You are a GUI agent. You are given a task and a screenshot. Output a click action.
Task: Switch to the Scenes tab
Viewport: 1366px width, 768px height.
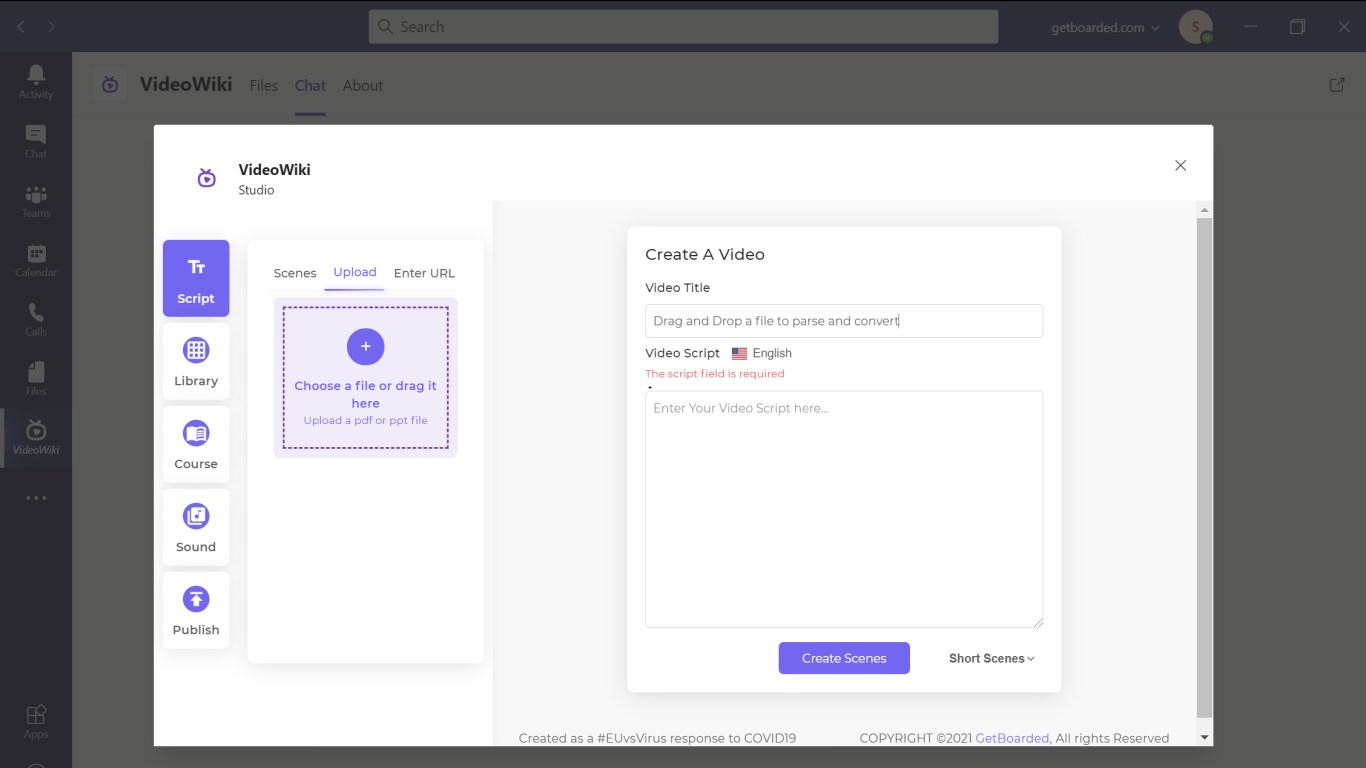[x=295, y=273]
